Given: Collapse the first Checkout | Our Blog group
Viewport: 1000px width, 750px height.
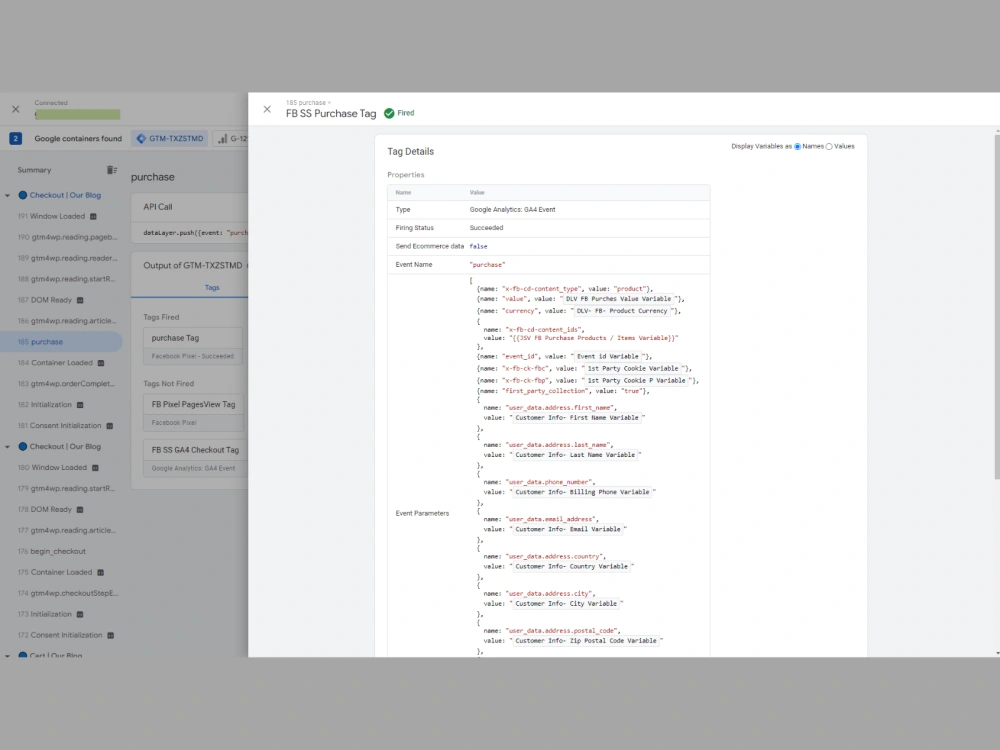Looking at the screenshot, I should click(7, 195).
